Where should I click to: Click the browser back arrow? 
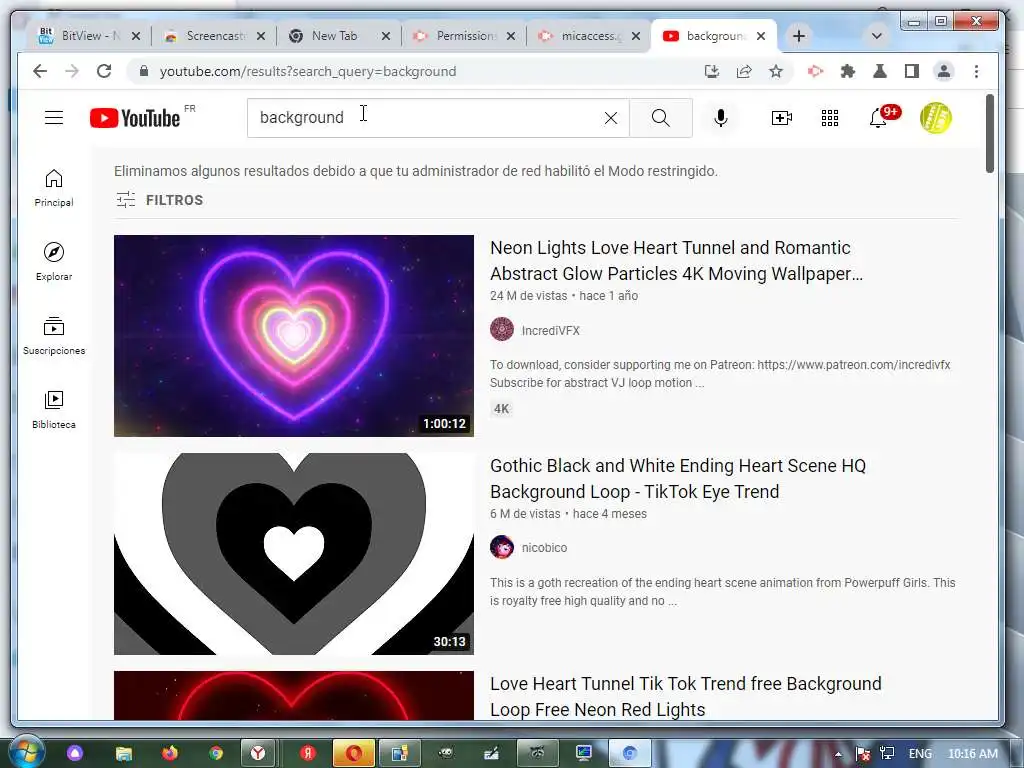coord(40,71)
